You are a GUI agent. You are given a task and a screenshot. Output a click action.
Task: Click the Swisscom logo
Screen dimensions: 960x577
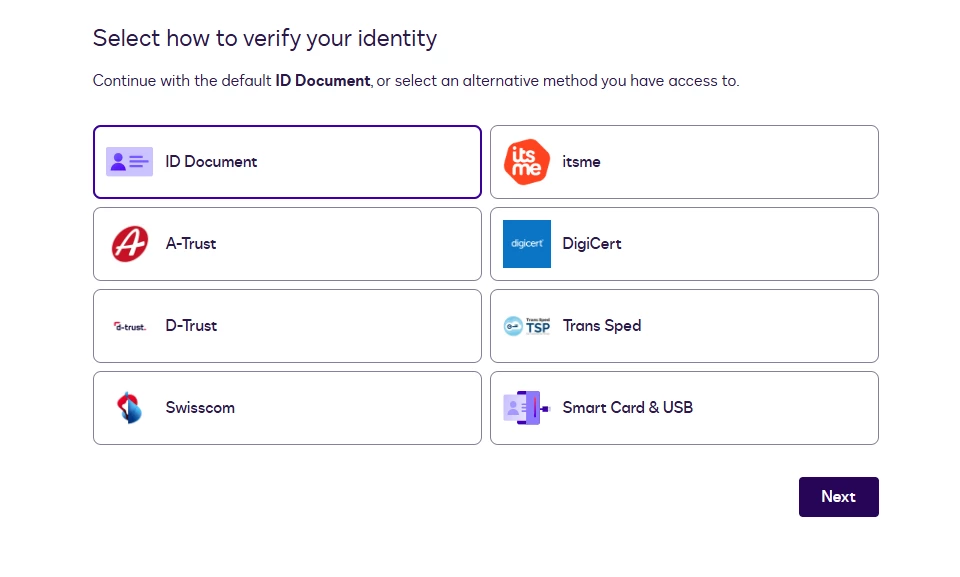click(x=129, y=408)
